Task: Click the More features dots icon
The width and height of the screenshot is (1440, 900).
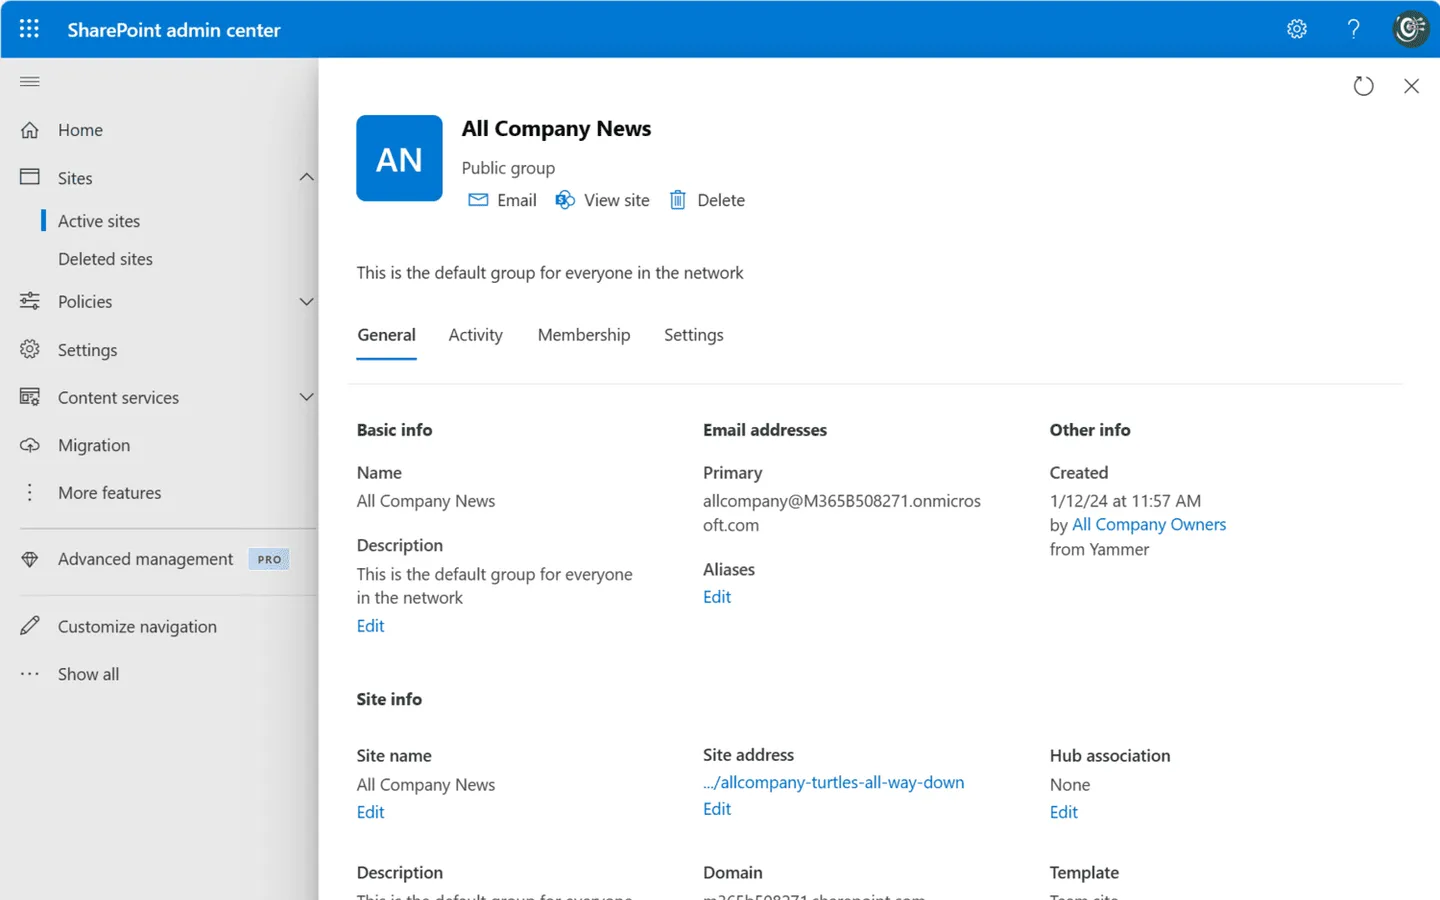Action: (x=30, y=492)
